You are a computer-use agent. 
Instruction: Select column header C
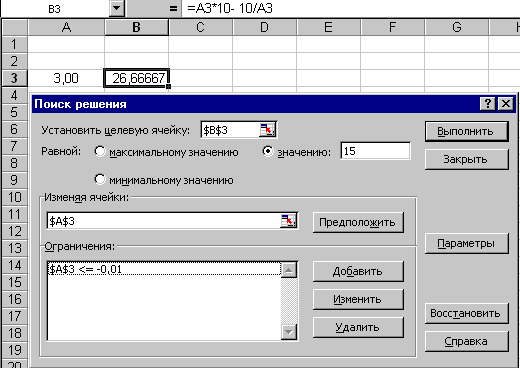coord(201,27)
